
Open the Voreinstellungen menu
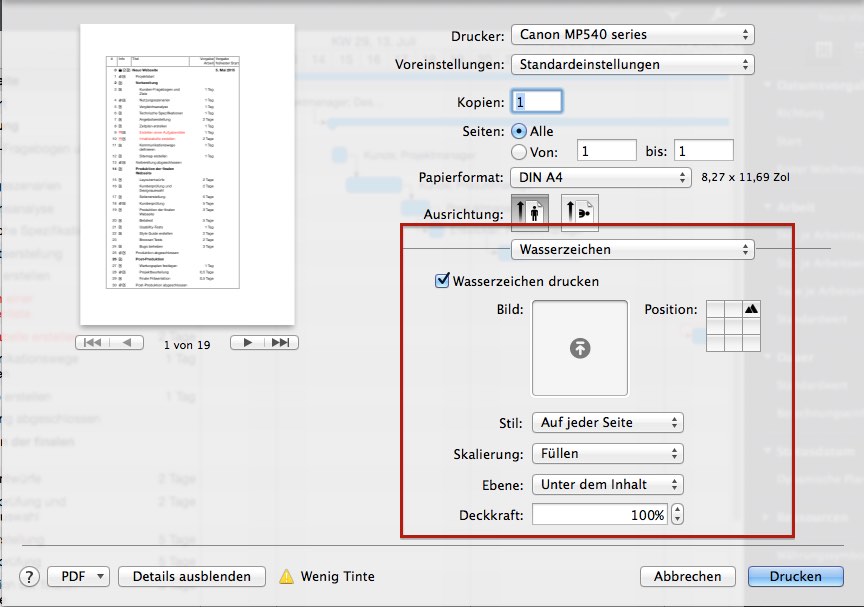pos(632,64)
